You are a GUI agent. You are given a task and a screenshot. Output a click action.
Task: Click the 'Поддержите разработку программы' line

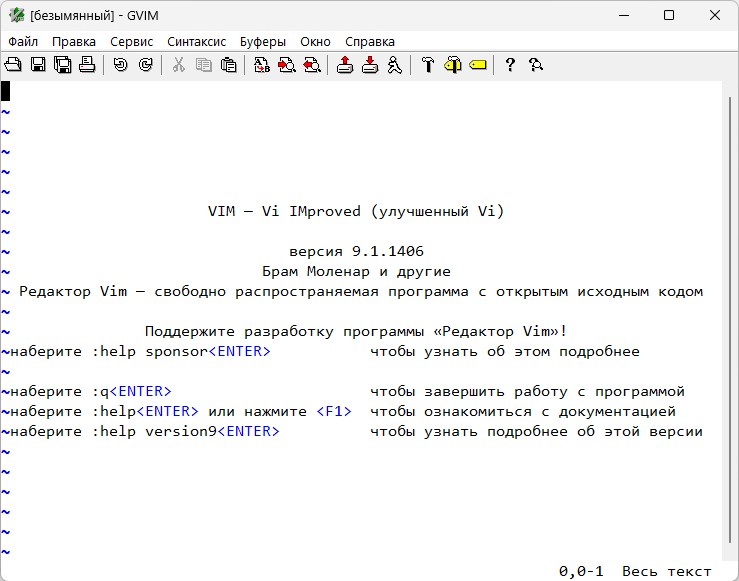pos(356,331)
